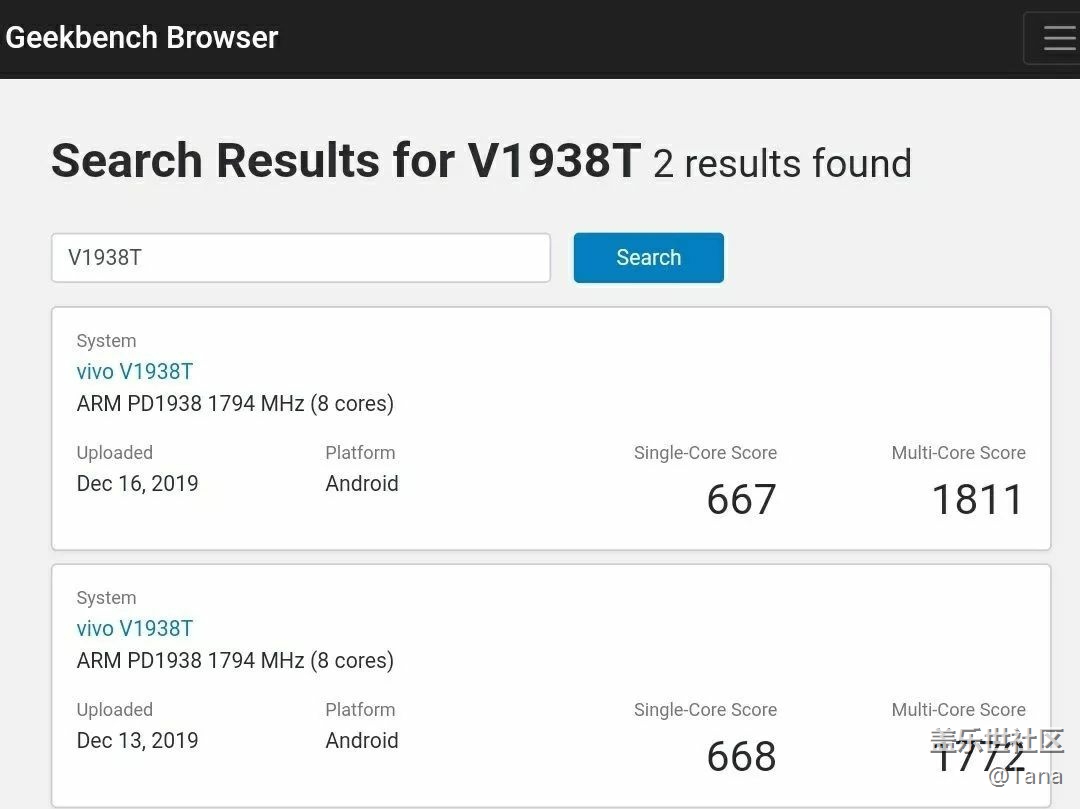
Task: Click the blue Search button
Action: click(648, 258)
